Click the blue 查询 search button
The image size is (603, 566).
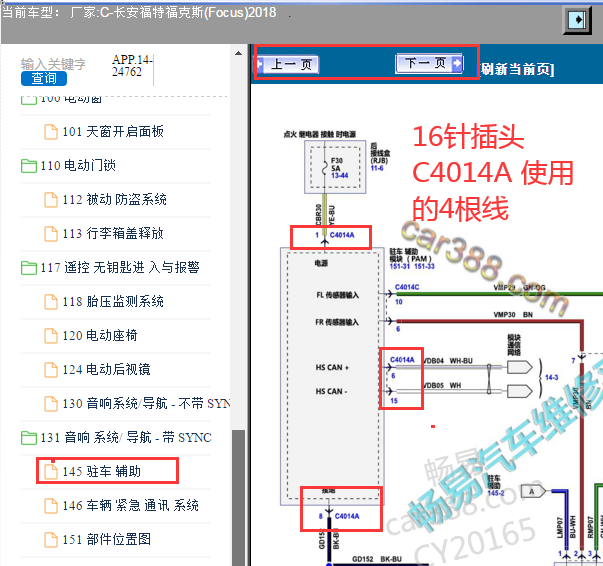click(x=44, y=78)
